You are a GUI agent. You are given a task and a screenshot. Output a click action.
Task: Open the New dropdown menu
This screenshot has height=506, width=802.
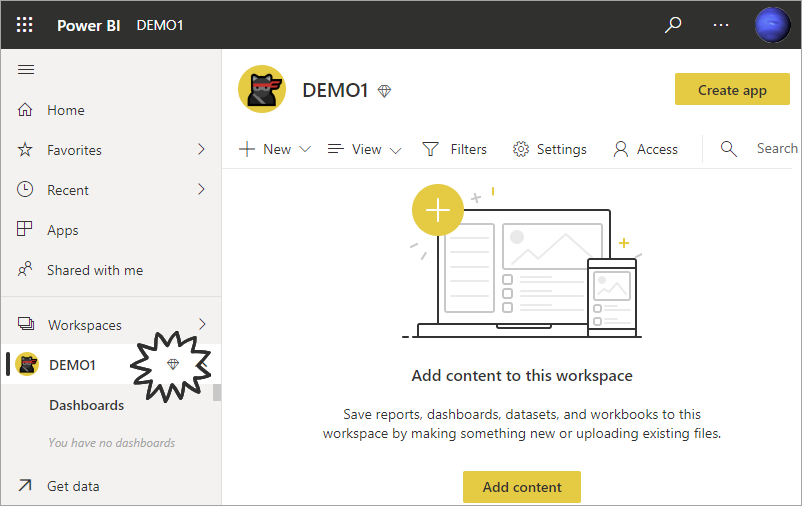coord(275,149)
